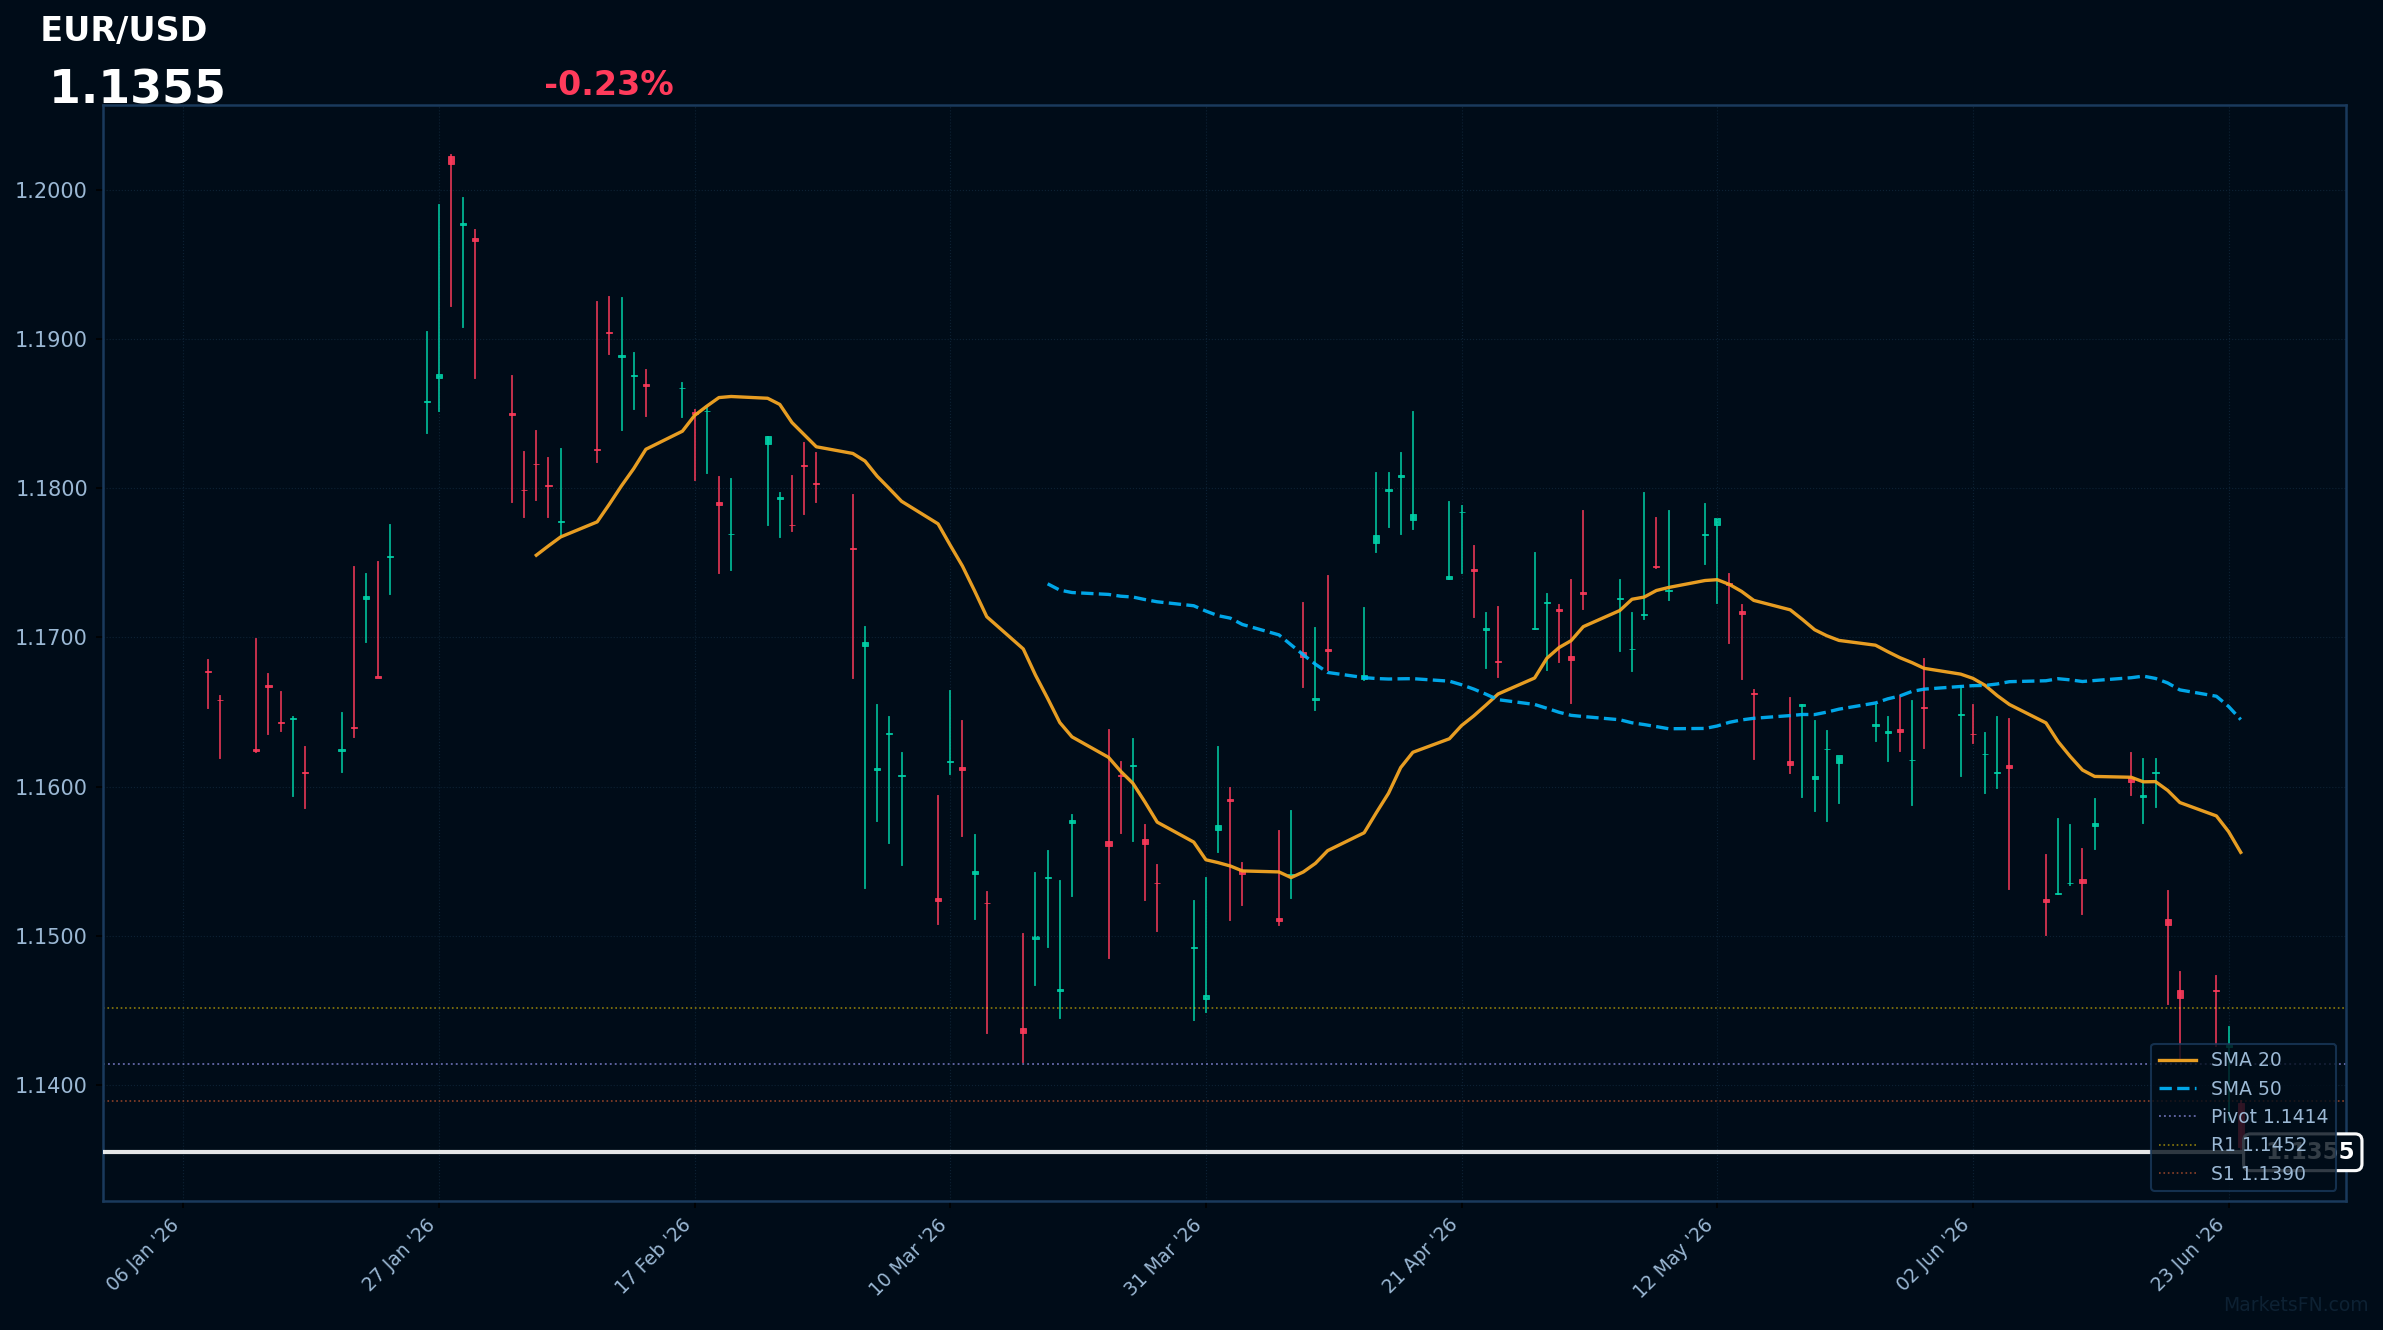Click the 23 Jun '26 date label
The width and height of the screenshot is (2383, 1330).
coord(2187,1255)
